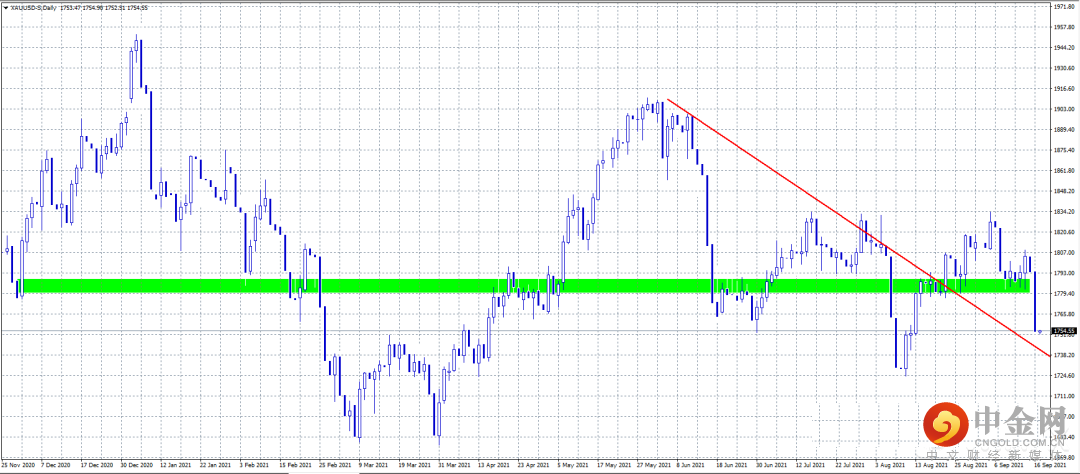1080x474 pixels.
Task: Select the red descending trendline
Action: point(858,227)
